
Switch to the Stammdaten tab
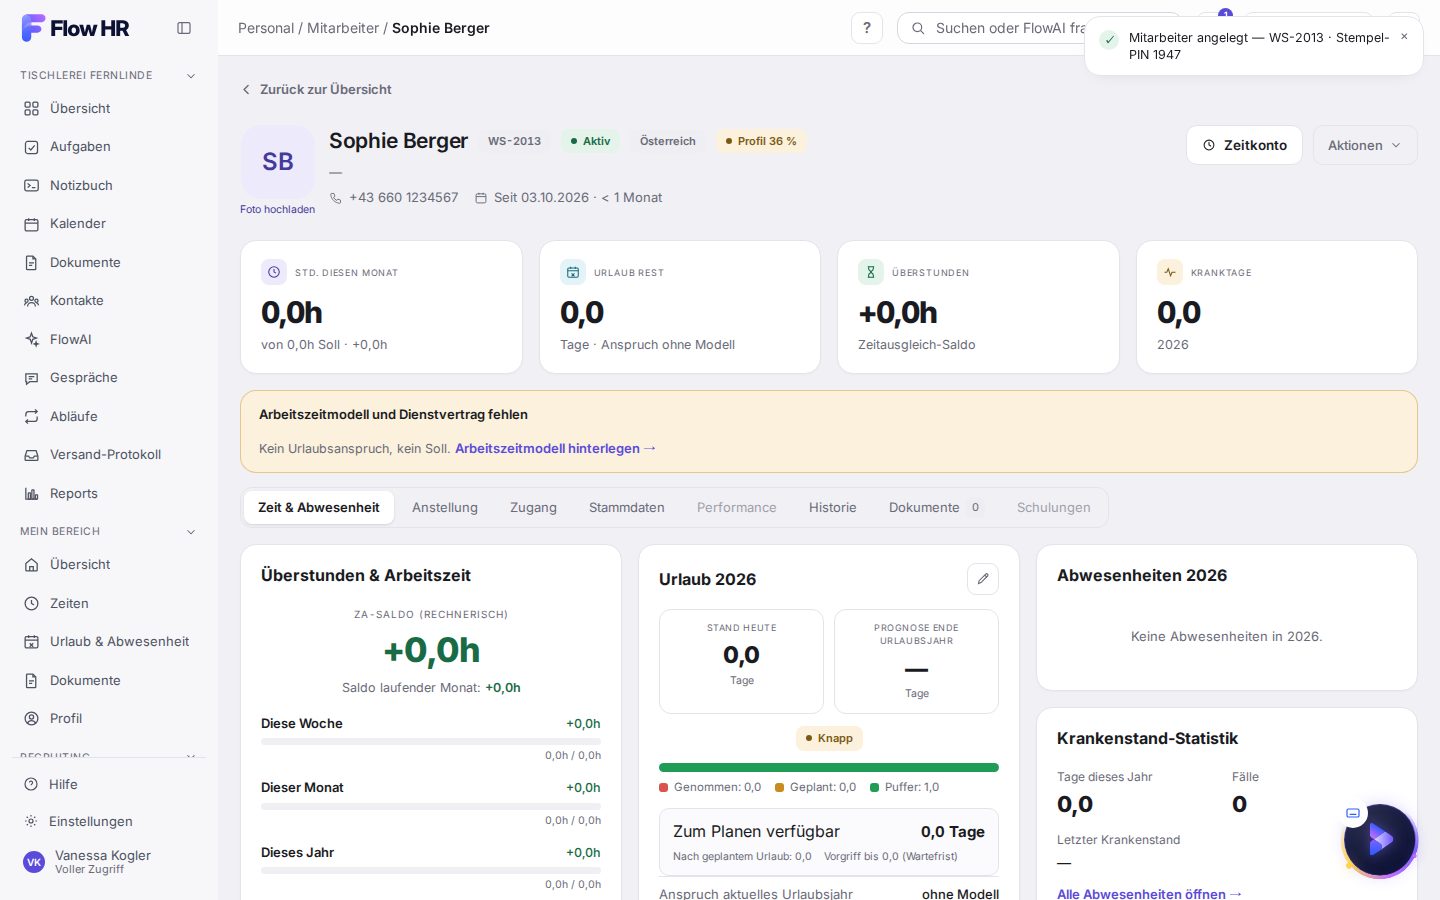coord(627,508)
